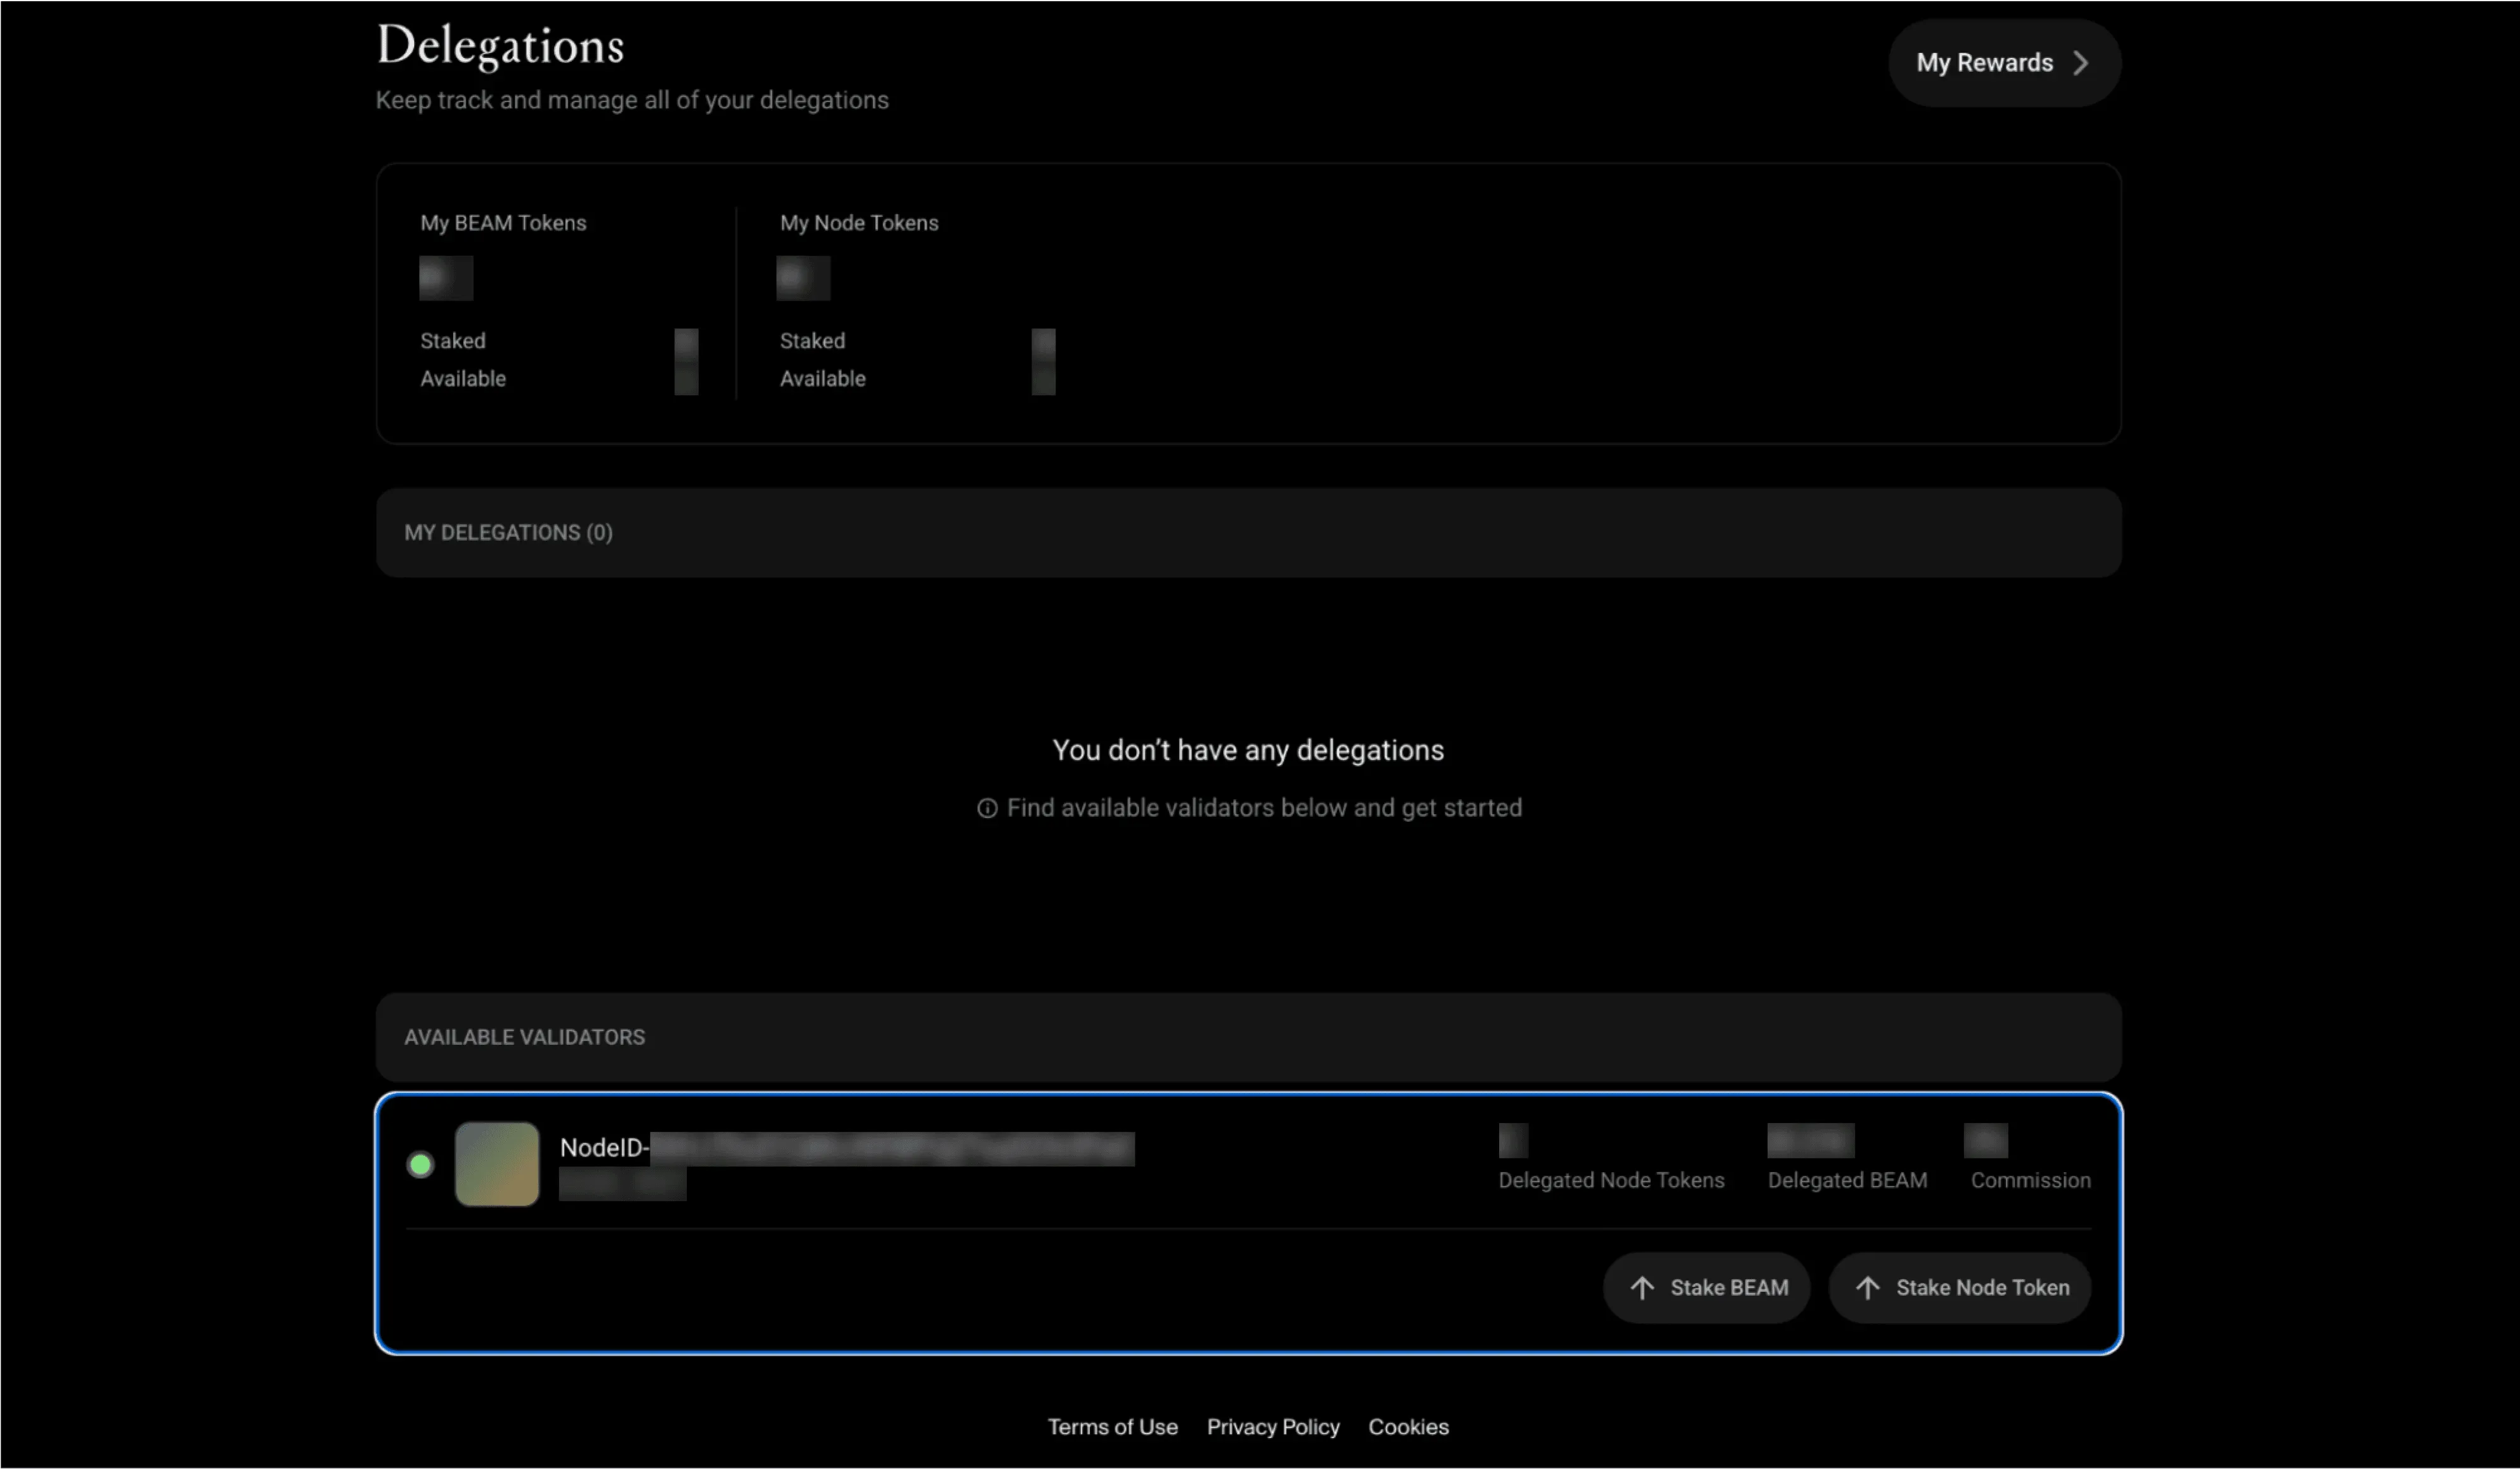2520x1469 pixels.
Task: Select the AVAILABLE VALIDATORS header
Action: (x=1248, y=1037)
